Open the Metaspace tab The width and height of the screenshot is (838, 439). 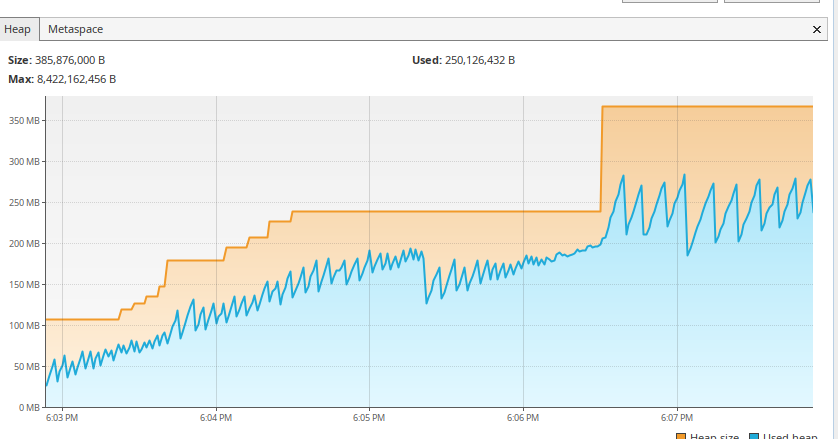pyautogui.click(x=75, y=29)
